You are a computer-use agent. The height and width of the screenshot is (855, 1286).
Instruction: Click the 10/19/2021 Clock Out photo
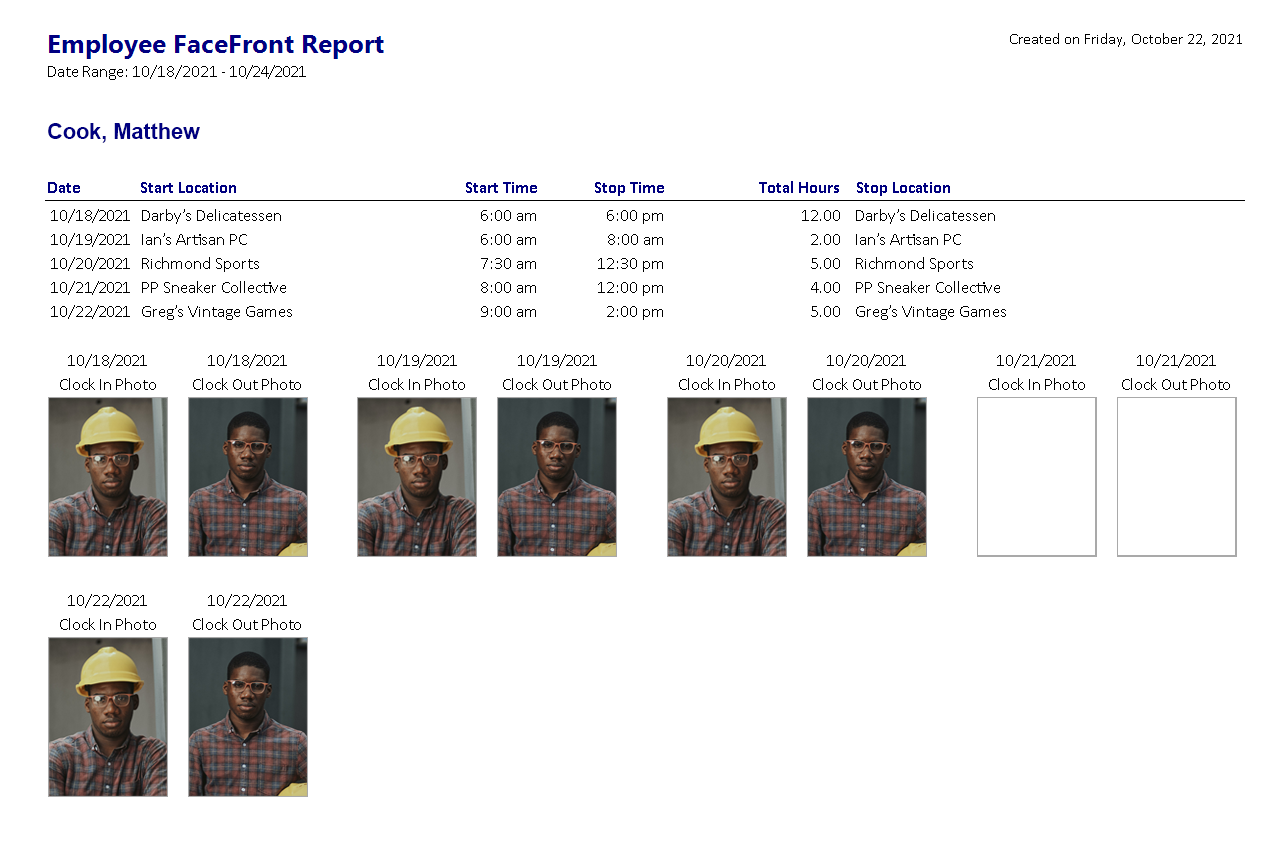(557, 476)
